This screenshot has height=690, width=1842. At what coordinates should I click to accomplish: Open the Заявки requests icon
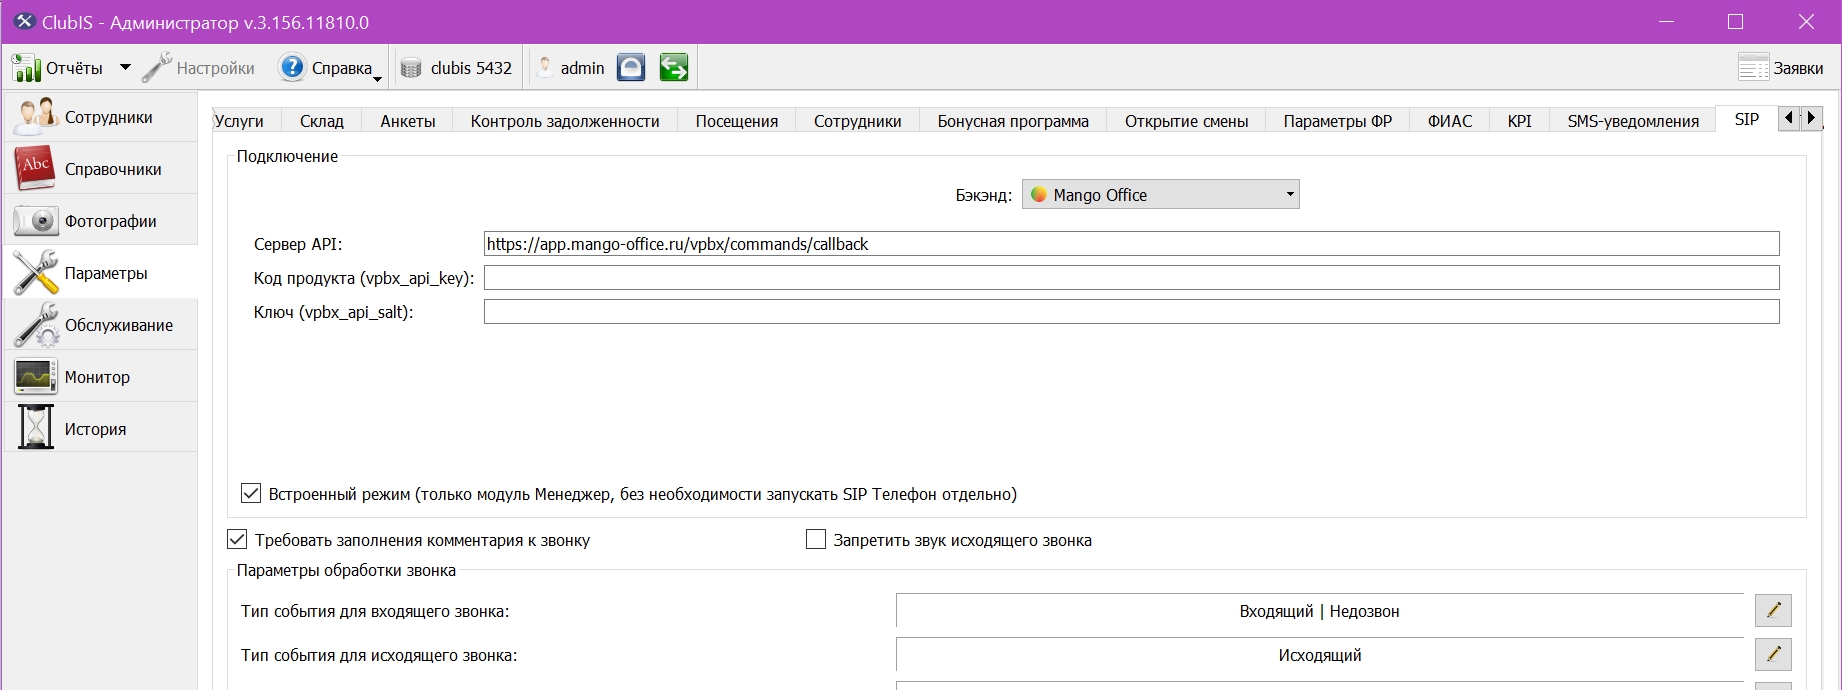coord(1754,68)
